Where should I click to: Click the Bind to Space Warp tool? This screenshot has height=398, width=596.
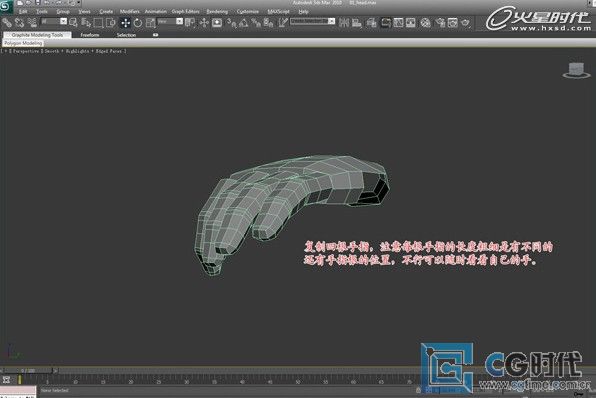(x=32, y=23)
